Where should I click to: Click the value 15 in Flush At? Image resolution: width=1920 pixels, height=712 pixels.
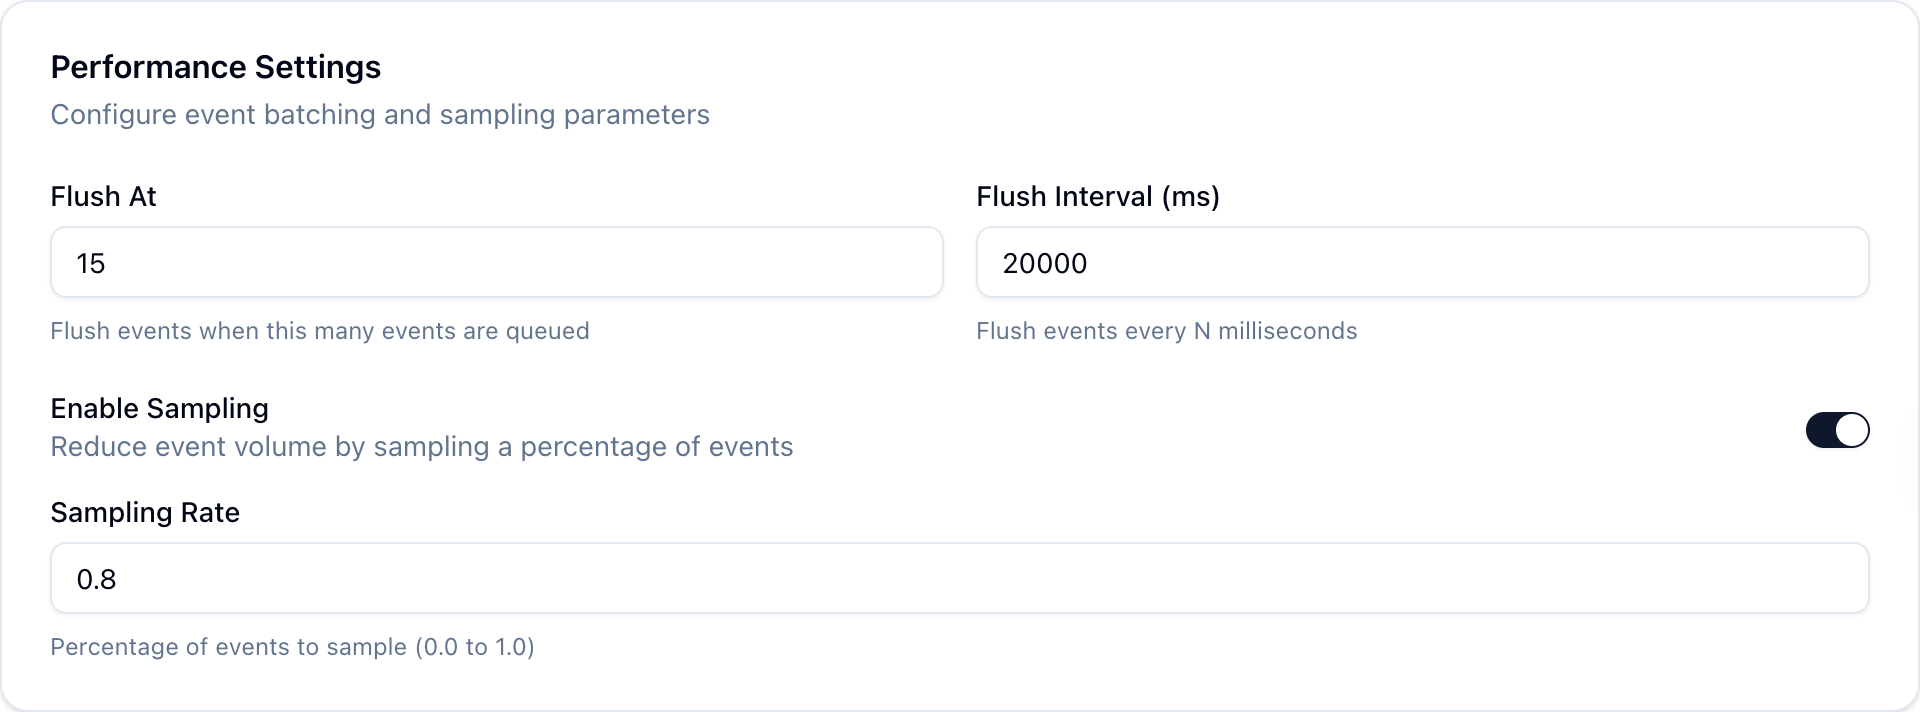click(91, 264)
